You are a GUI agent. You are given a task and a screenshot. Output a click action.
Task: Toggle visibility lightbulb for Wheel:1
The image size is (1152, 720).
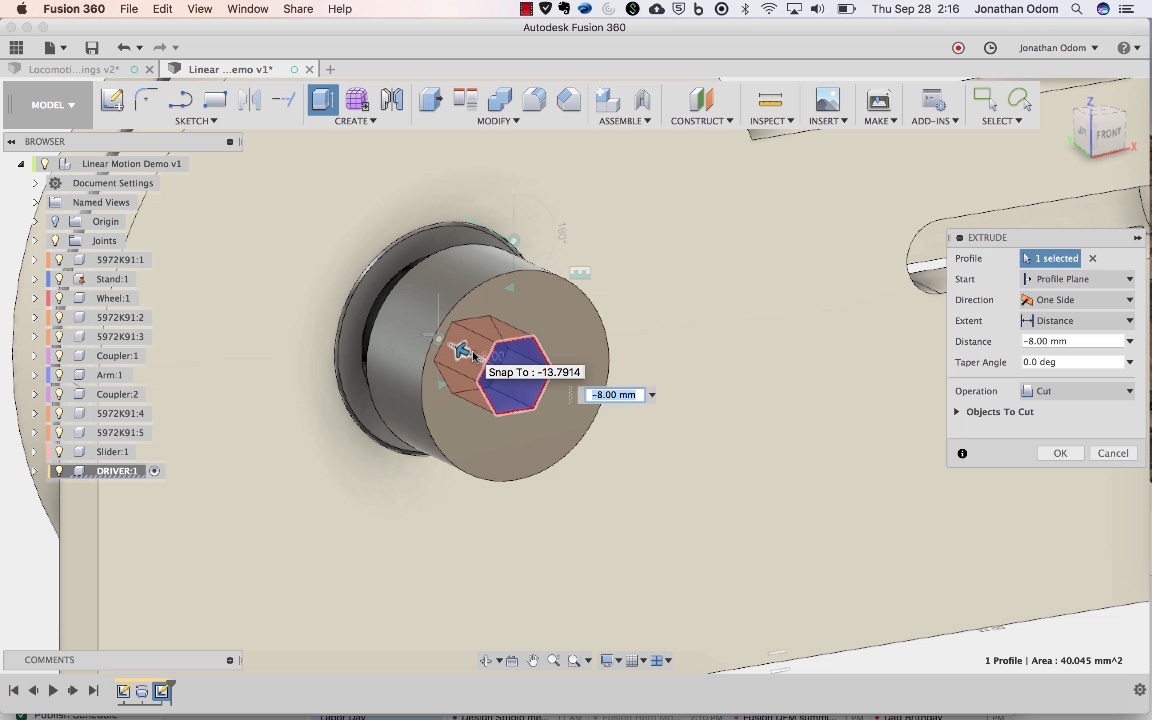coord(58,298)
